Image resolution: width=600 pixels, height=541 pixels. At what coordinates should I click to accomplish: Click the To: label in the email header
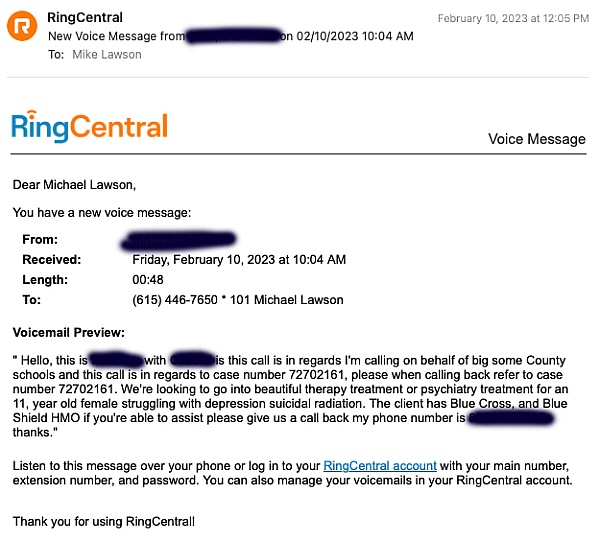click(56, 54)
